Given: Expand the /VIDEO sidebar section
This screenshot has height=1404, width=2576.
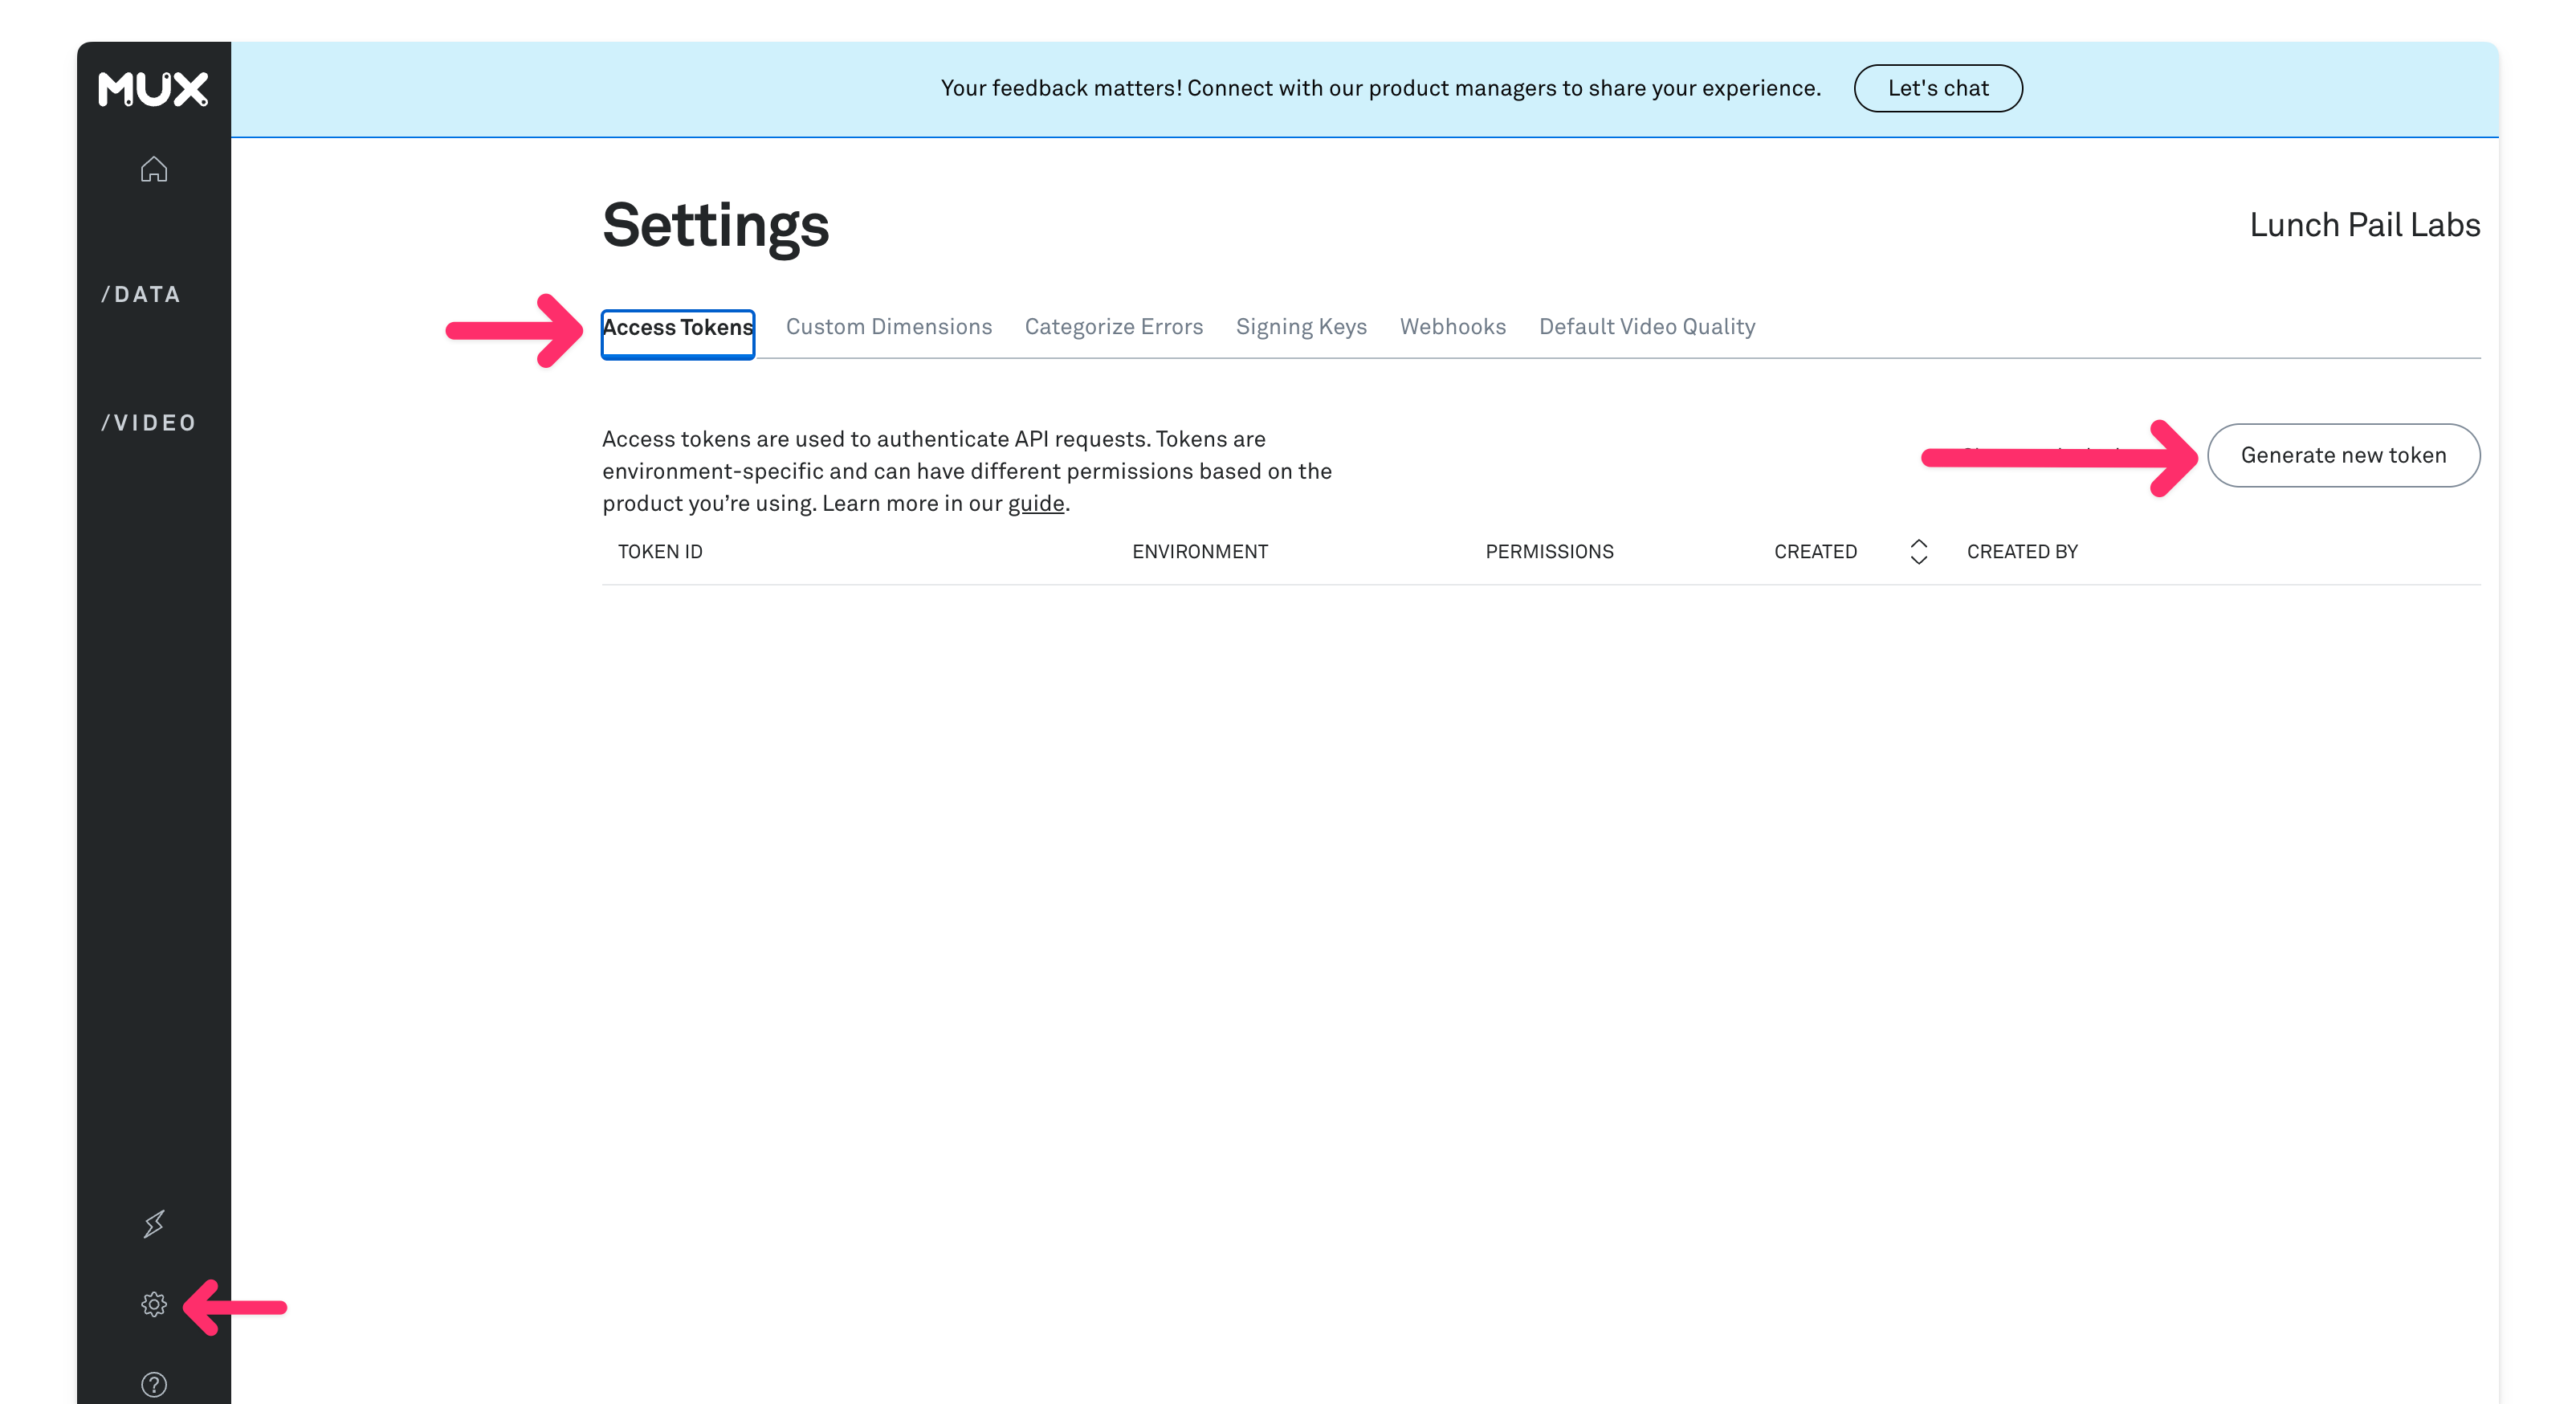Looking at the screenshot, I should point(149,423).
